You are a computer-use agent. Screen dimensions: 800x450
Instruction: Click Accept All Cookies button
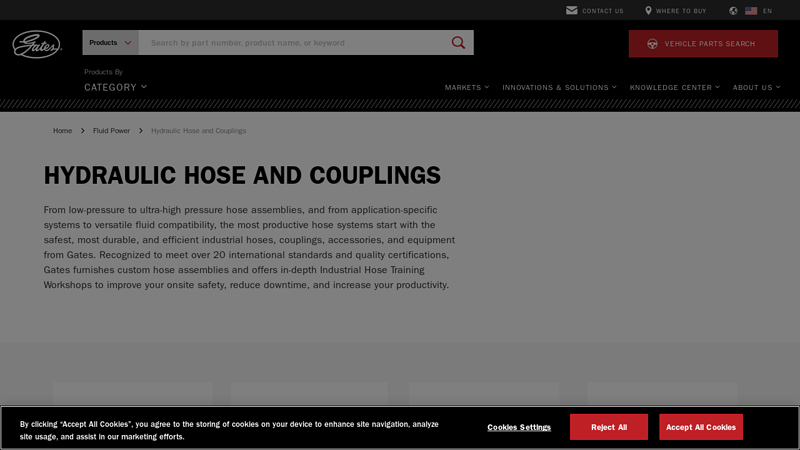pos(701,427)
